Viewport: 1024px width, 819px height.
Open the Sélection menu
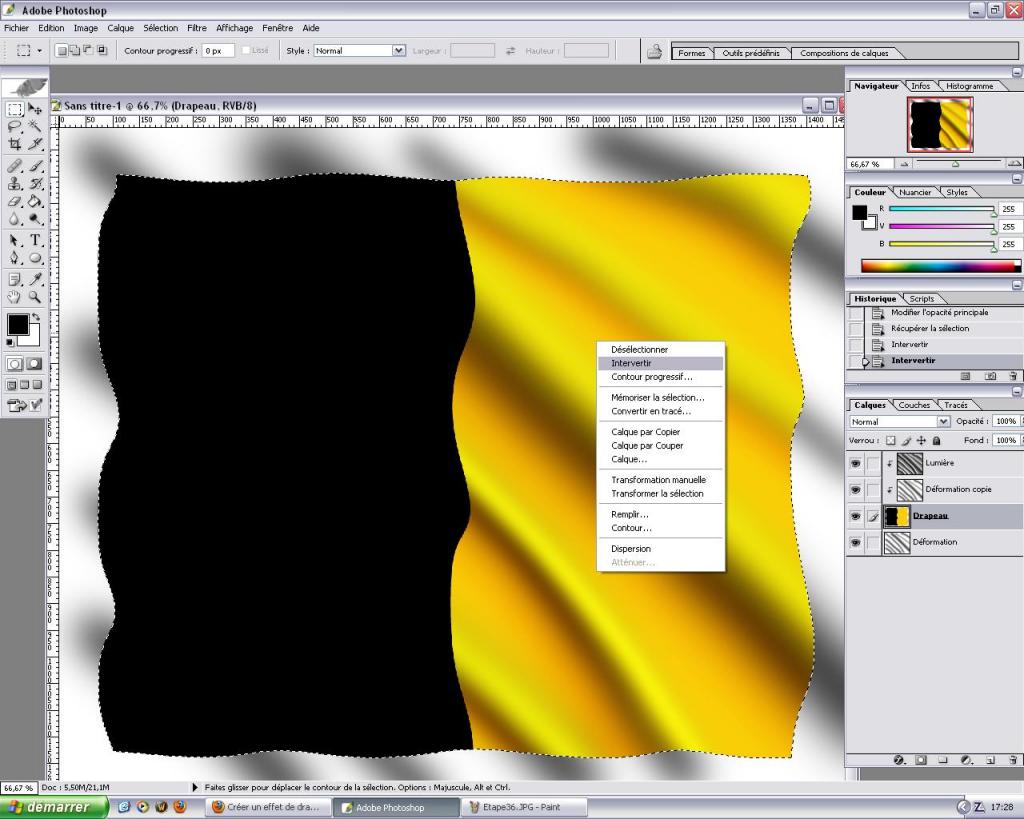(x=161, y=28)
